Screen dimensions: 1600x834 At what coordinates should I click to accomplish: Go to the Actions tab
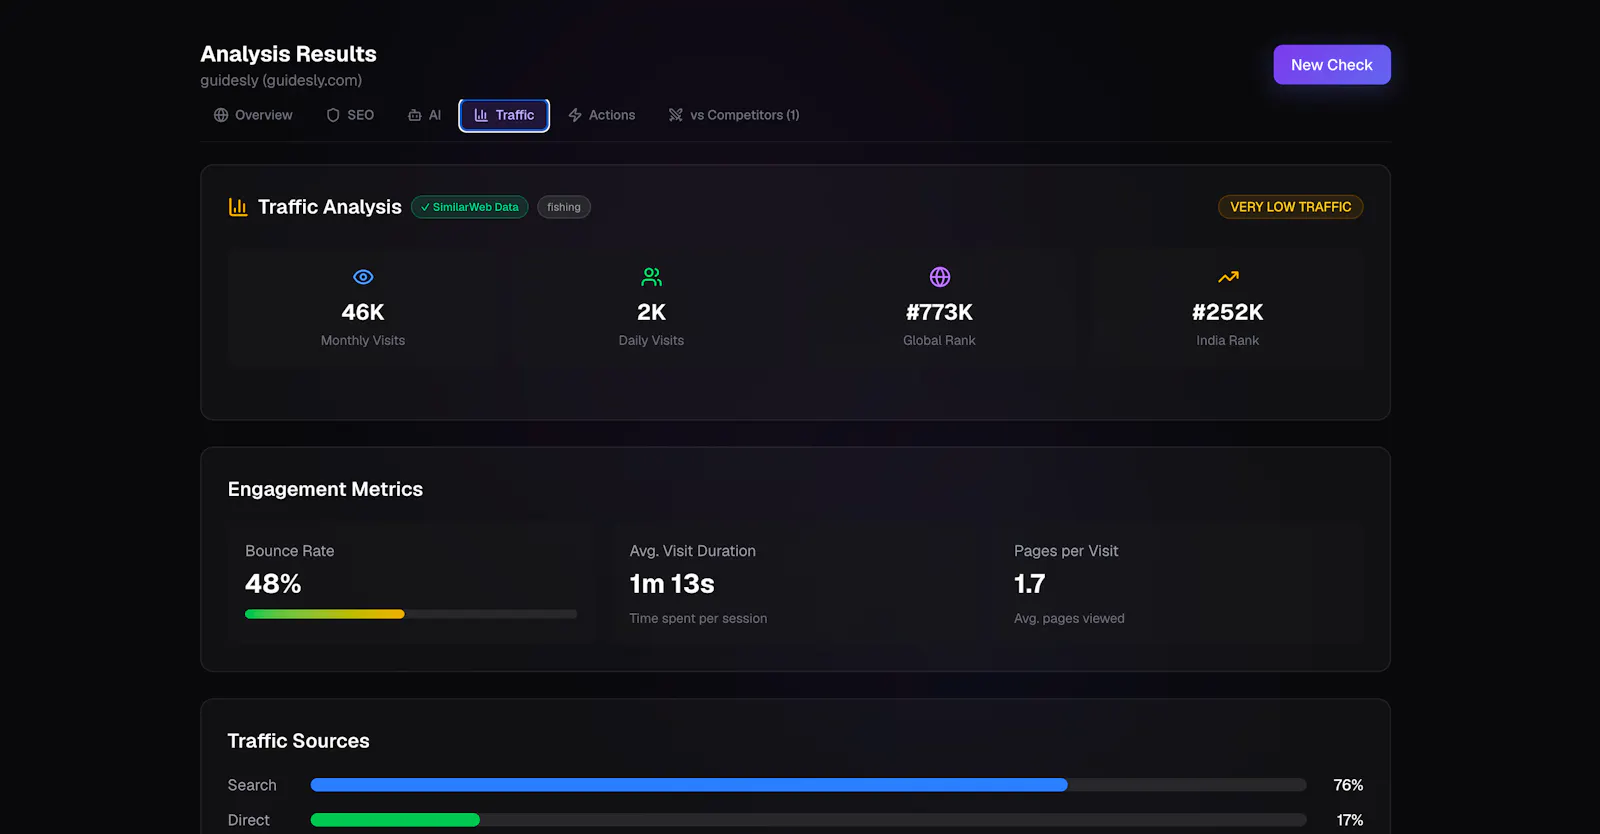point(602,115)
